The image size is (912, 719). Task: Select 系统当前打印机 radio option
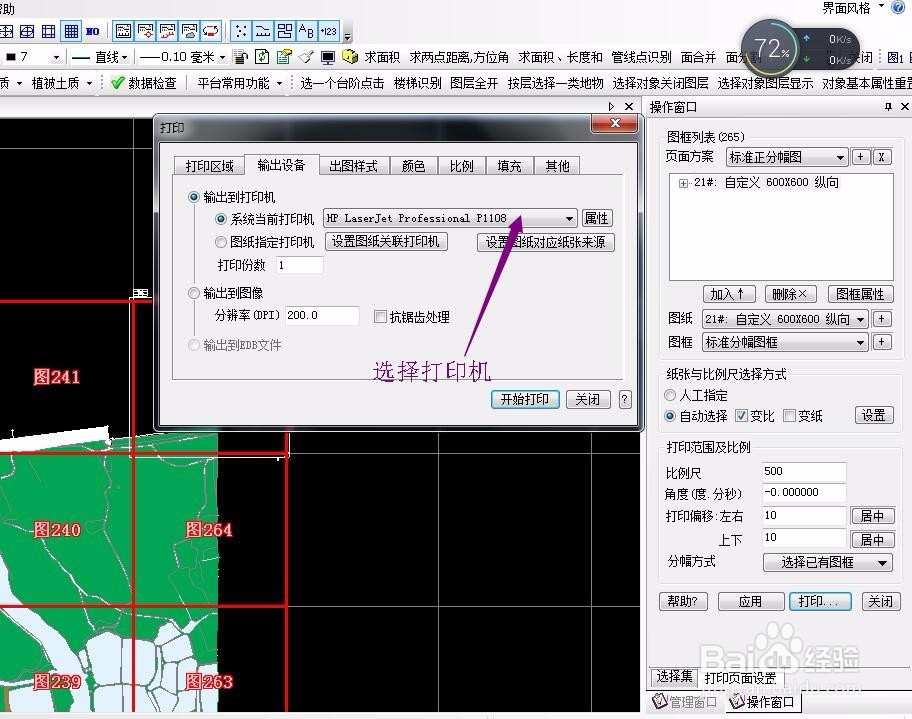click(220, 219)
